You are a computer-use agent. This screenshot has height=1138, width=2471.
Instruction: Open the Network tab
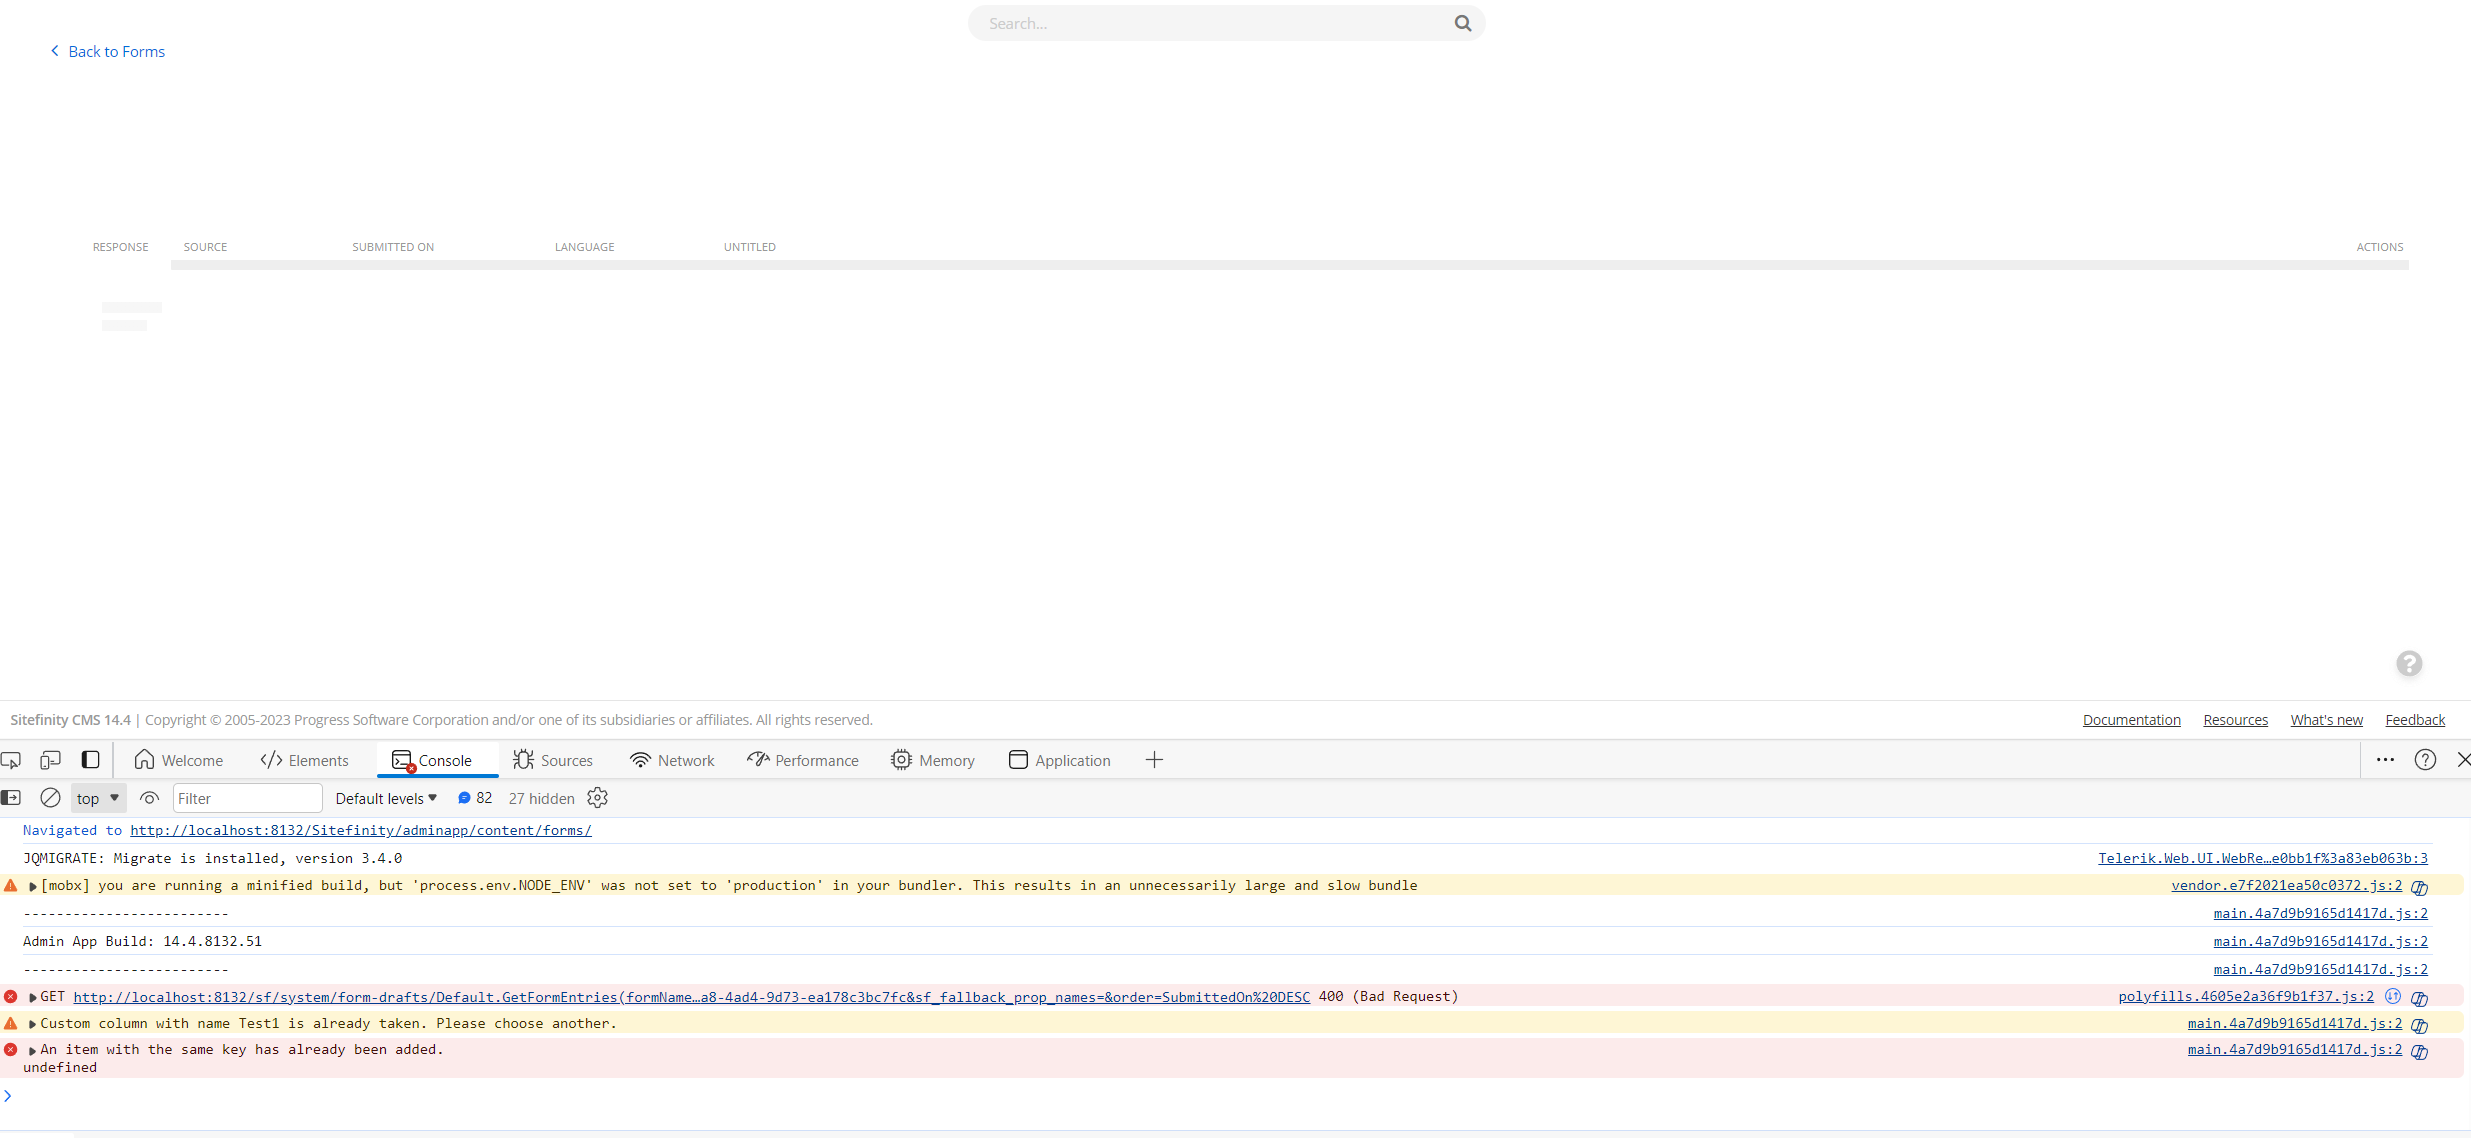672,760
